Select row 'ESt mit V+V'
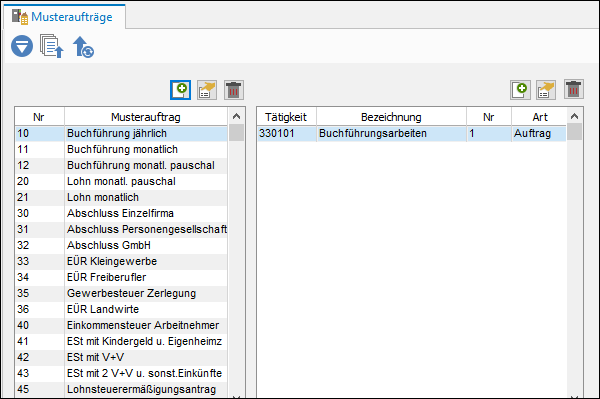This screenshot has height=399, width=600. point(121,357)
